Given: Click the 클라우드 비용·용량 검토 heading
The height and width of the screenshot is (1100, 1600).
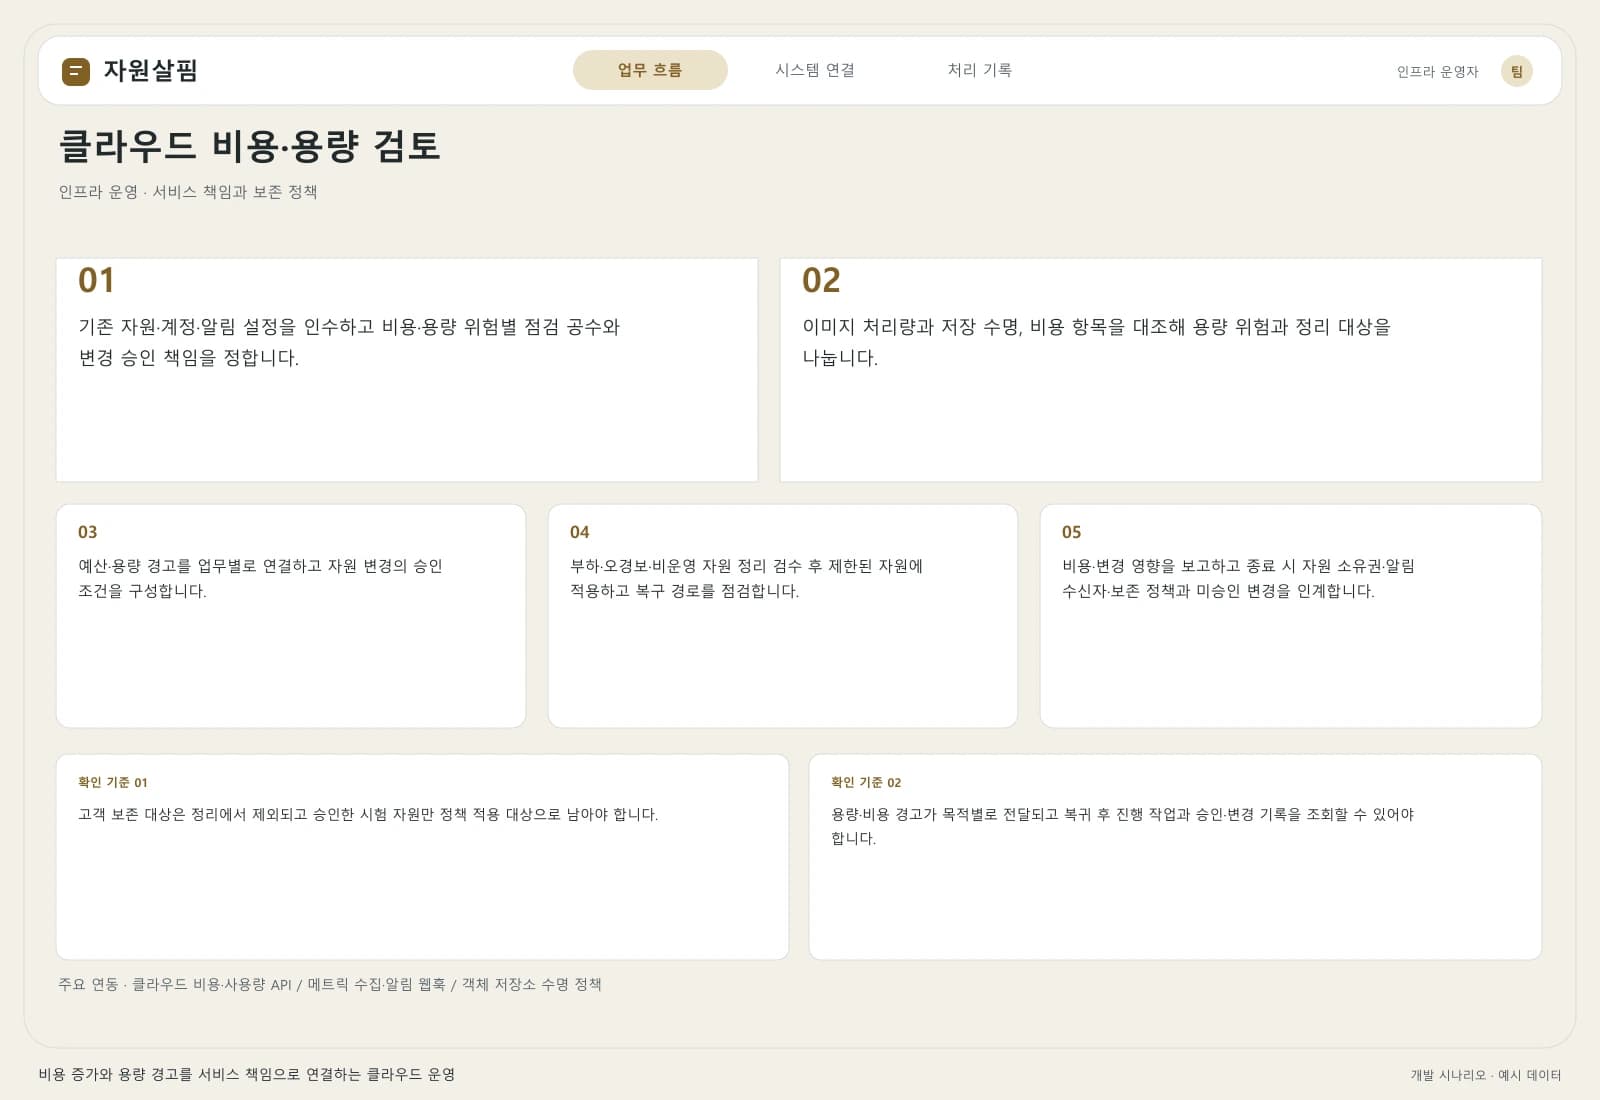Looking at the screenshot, I should click(250, 146).
